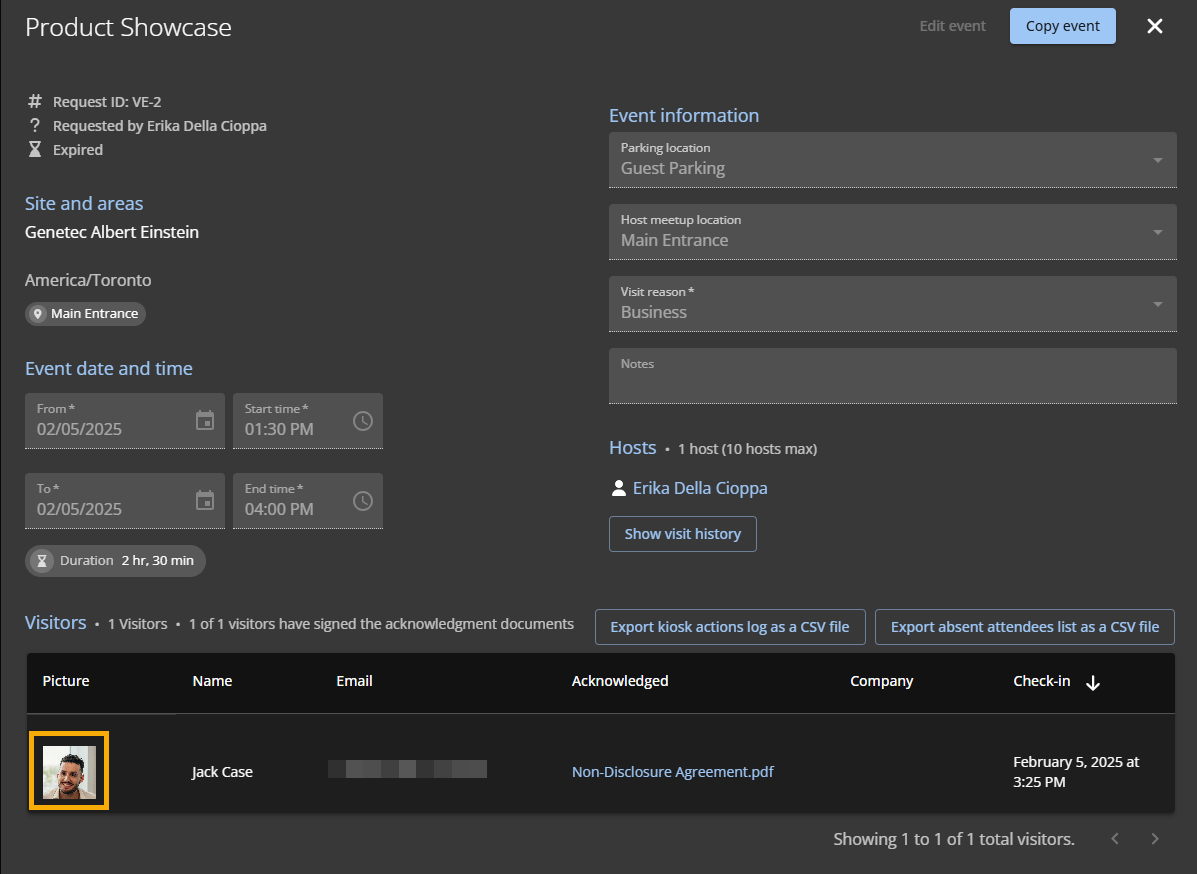Go to next visitors page
The height and width of the screenshot is (874, 1197).
pos(1155,839)
